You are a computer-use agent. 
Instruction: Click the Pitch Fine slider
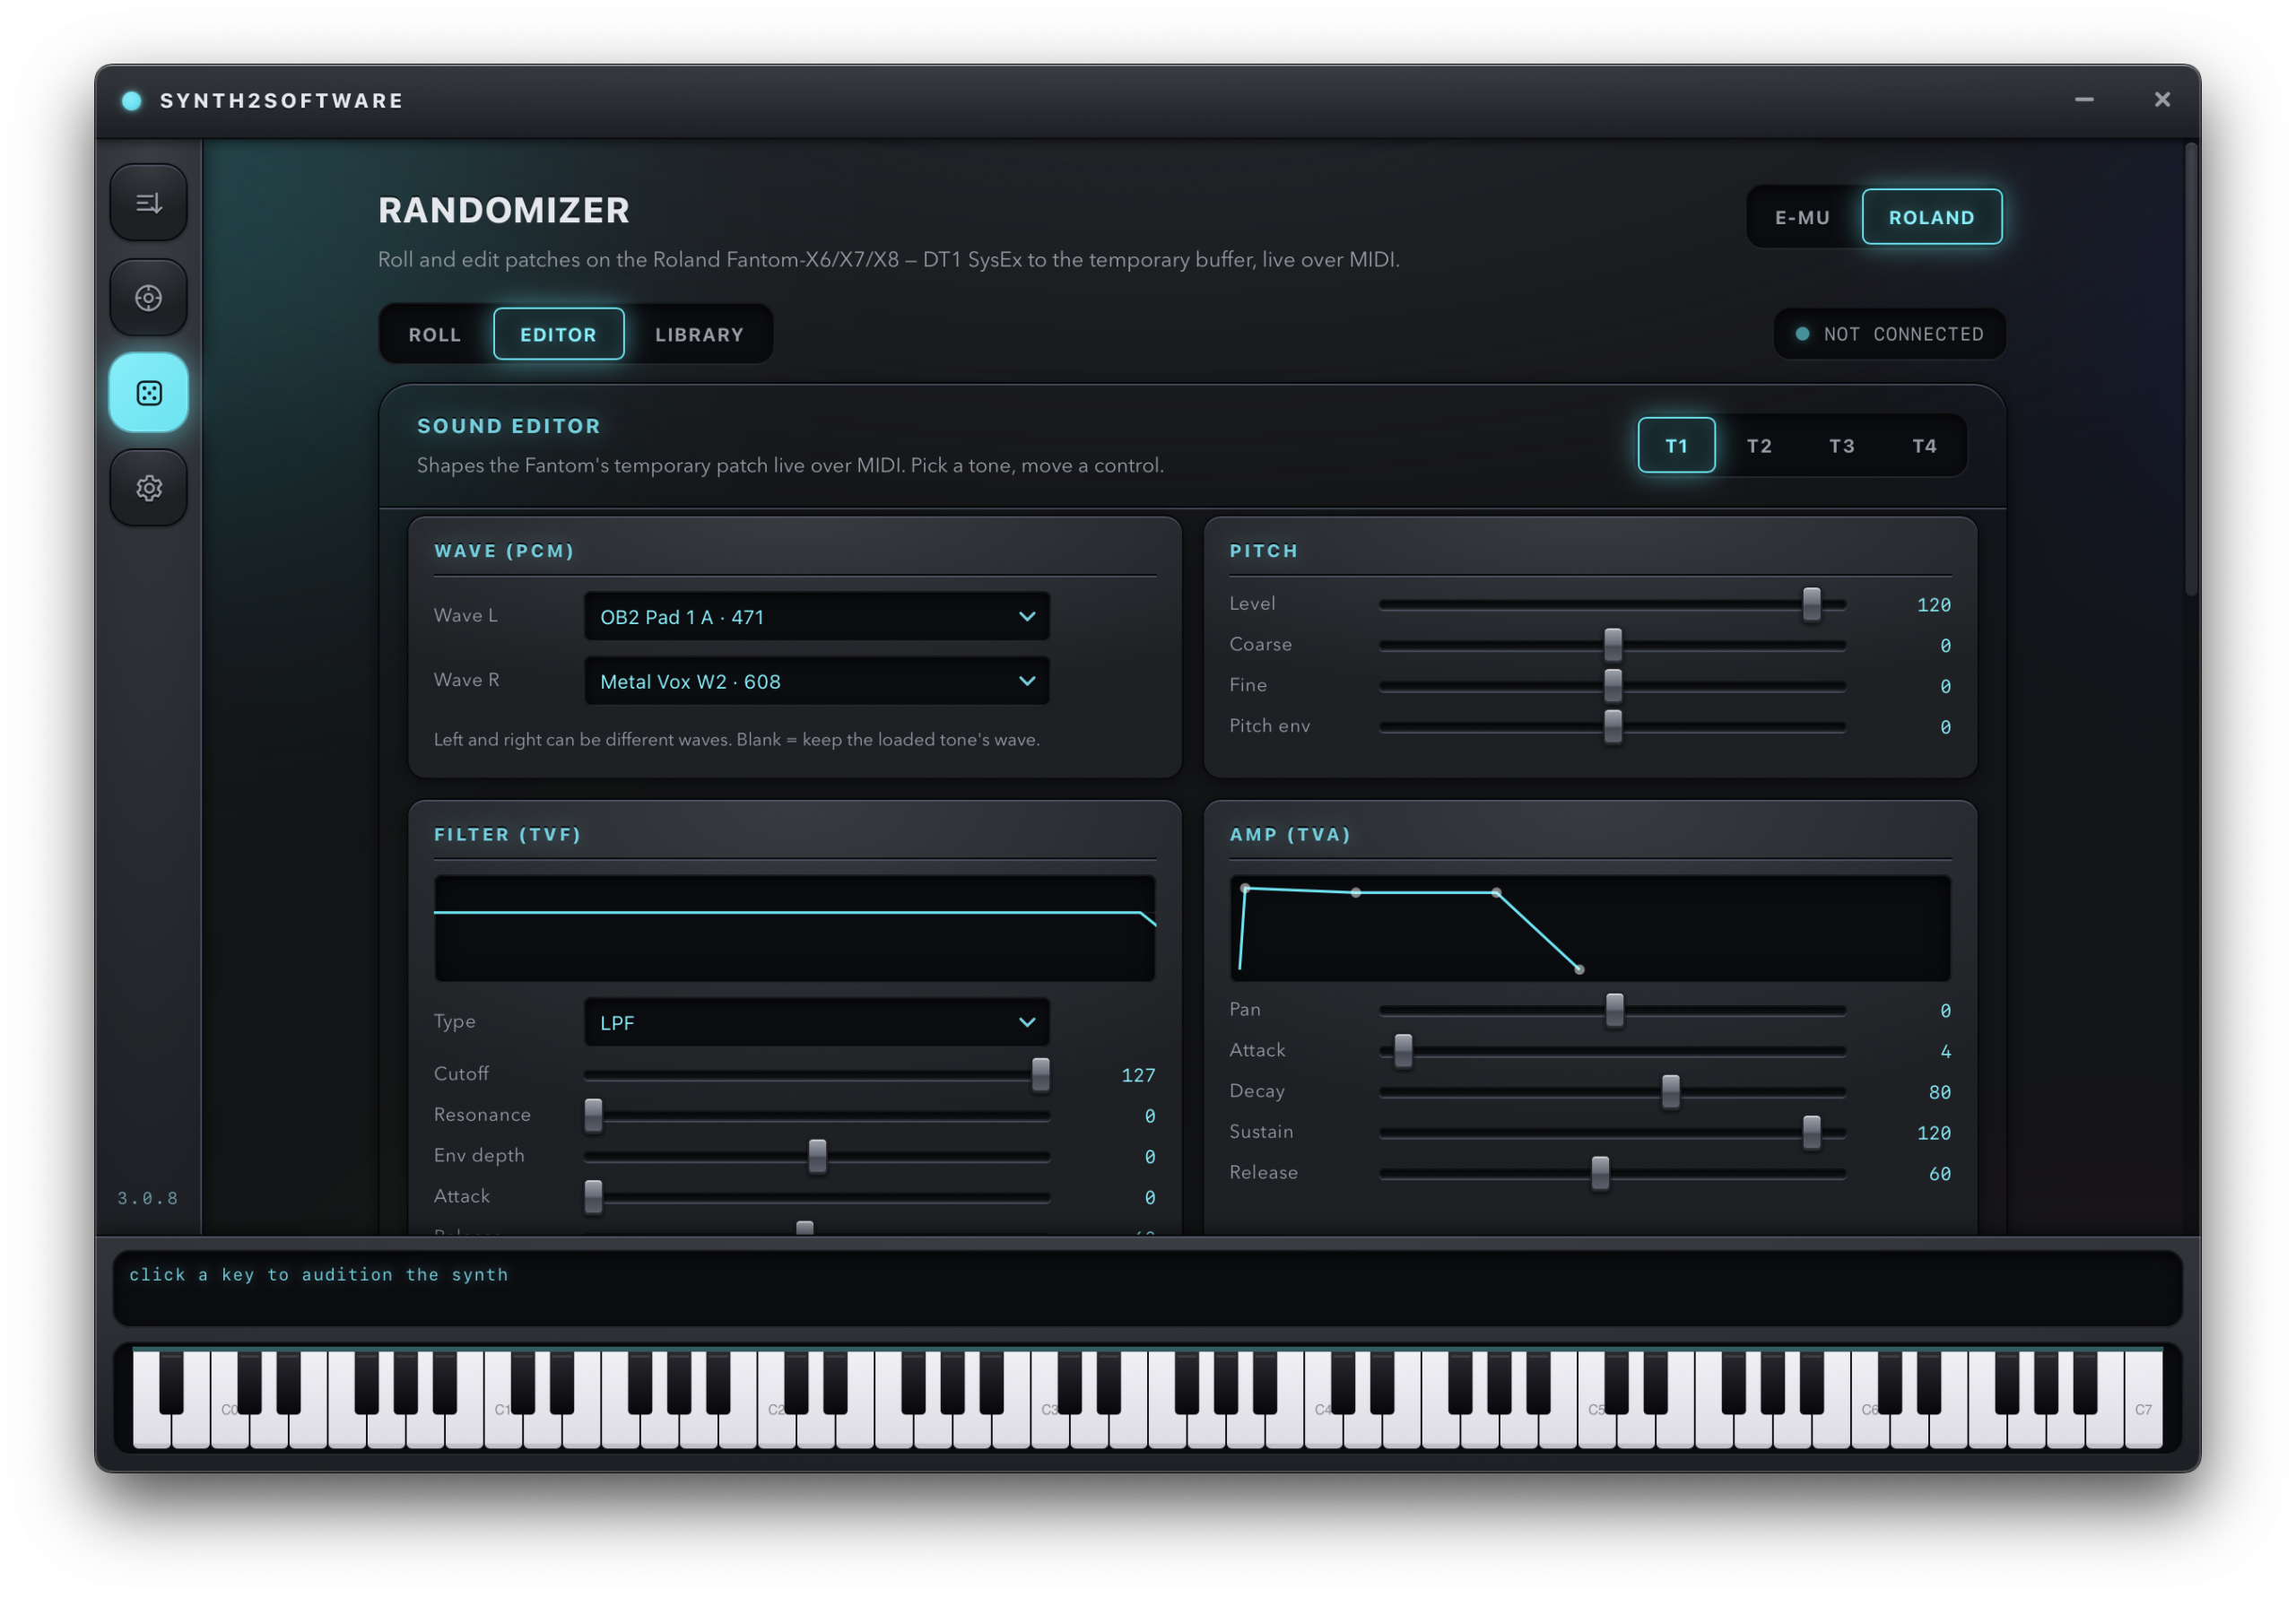point(1612,686)
